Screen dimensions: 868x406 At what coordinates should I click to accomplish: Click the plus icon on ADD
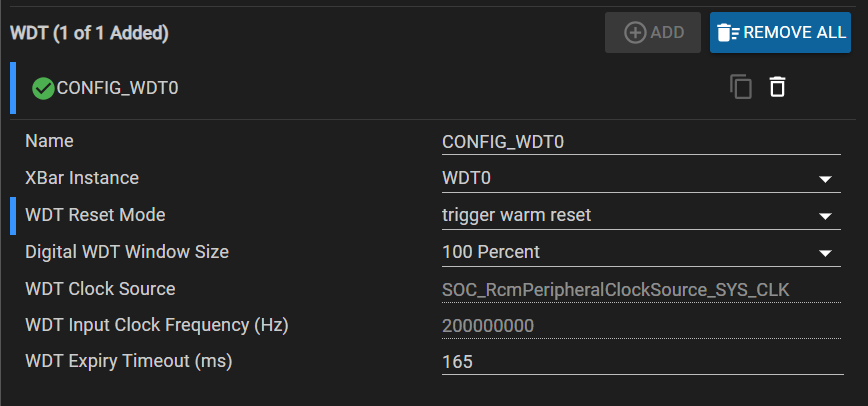pos(635,33)
